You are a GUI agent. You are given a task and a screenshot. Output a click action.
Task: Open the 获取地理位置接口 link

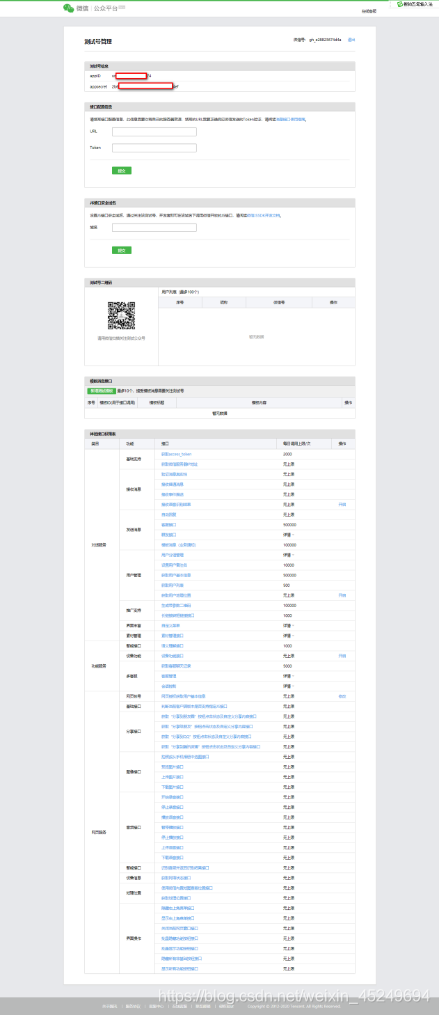click(x=174, y=898)
